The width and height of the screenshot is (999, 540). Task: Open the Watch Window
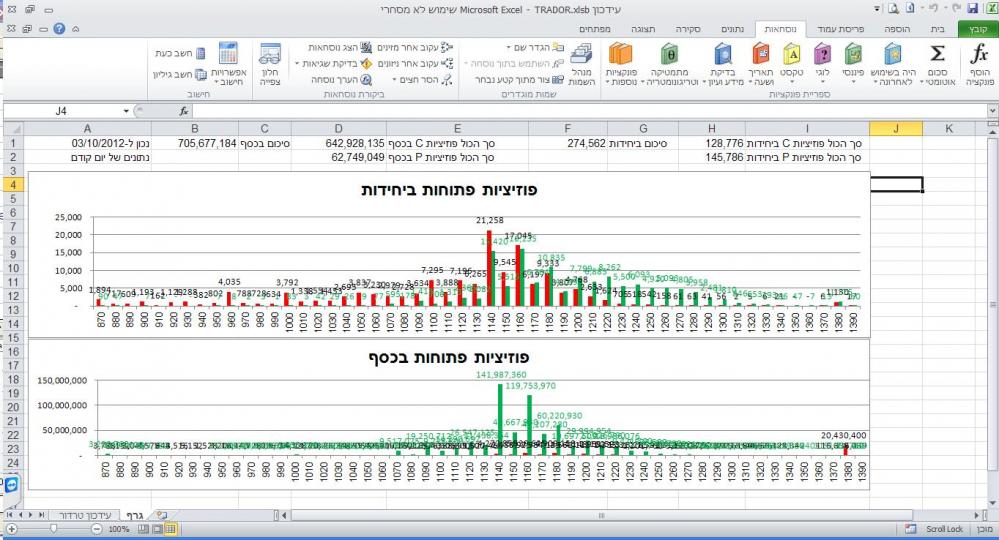(x=270, y=60)
